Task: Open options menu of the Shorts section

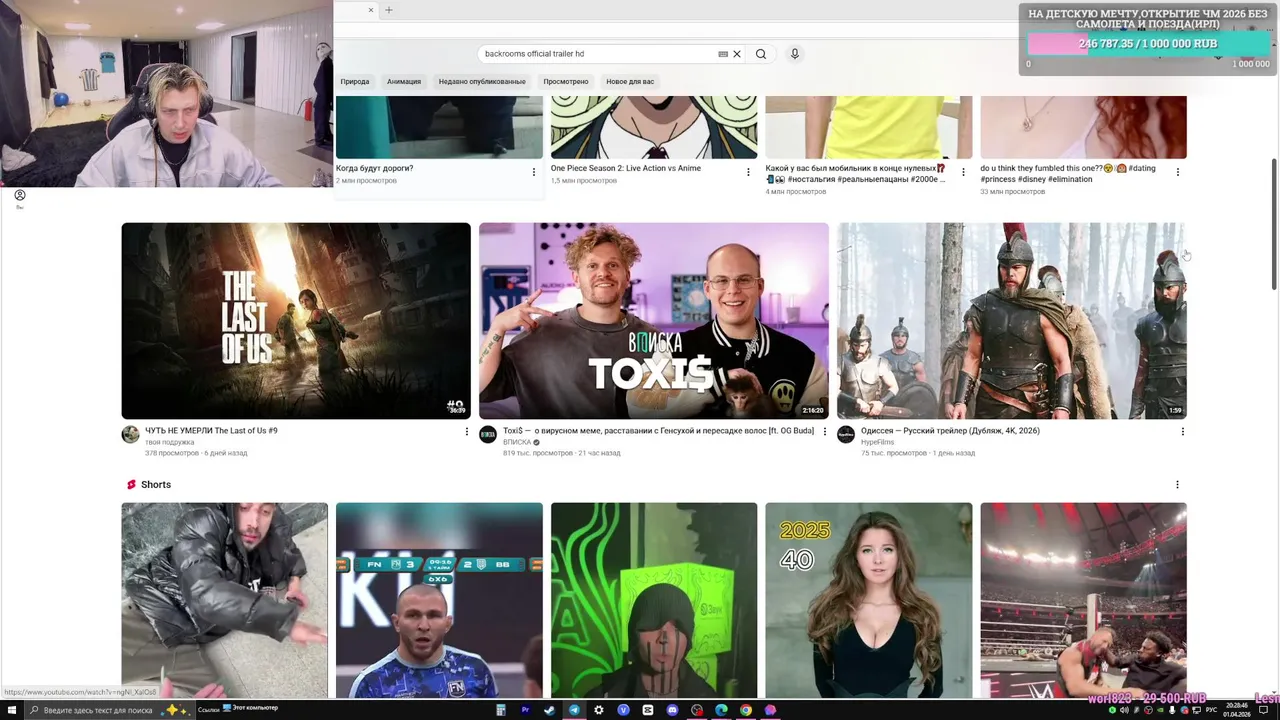Action: [x=1177, y=485]
